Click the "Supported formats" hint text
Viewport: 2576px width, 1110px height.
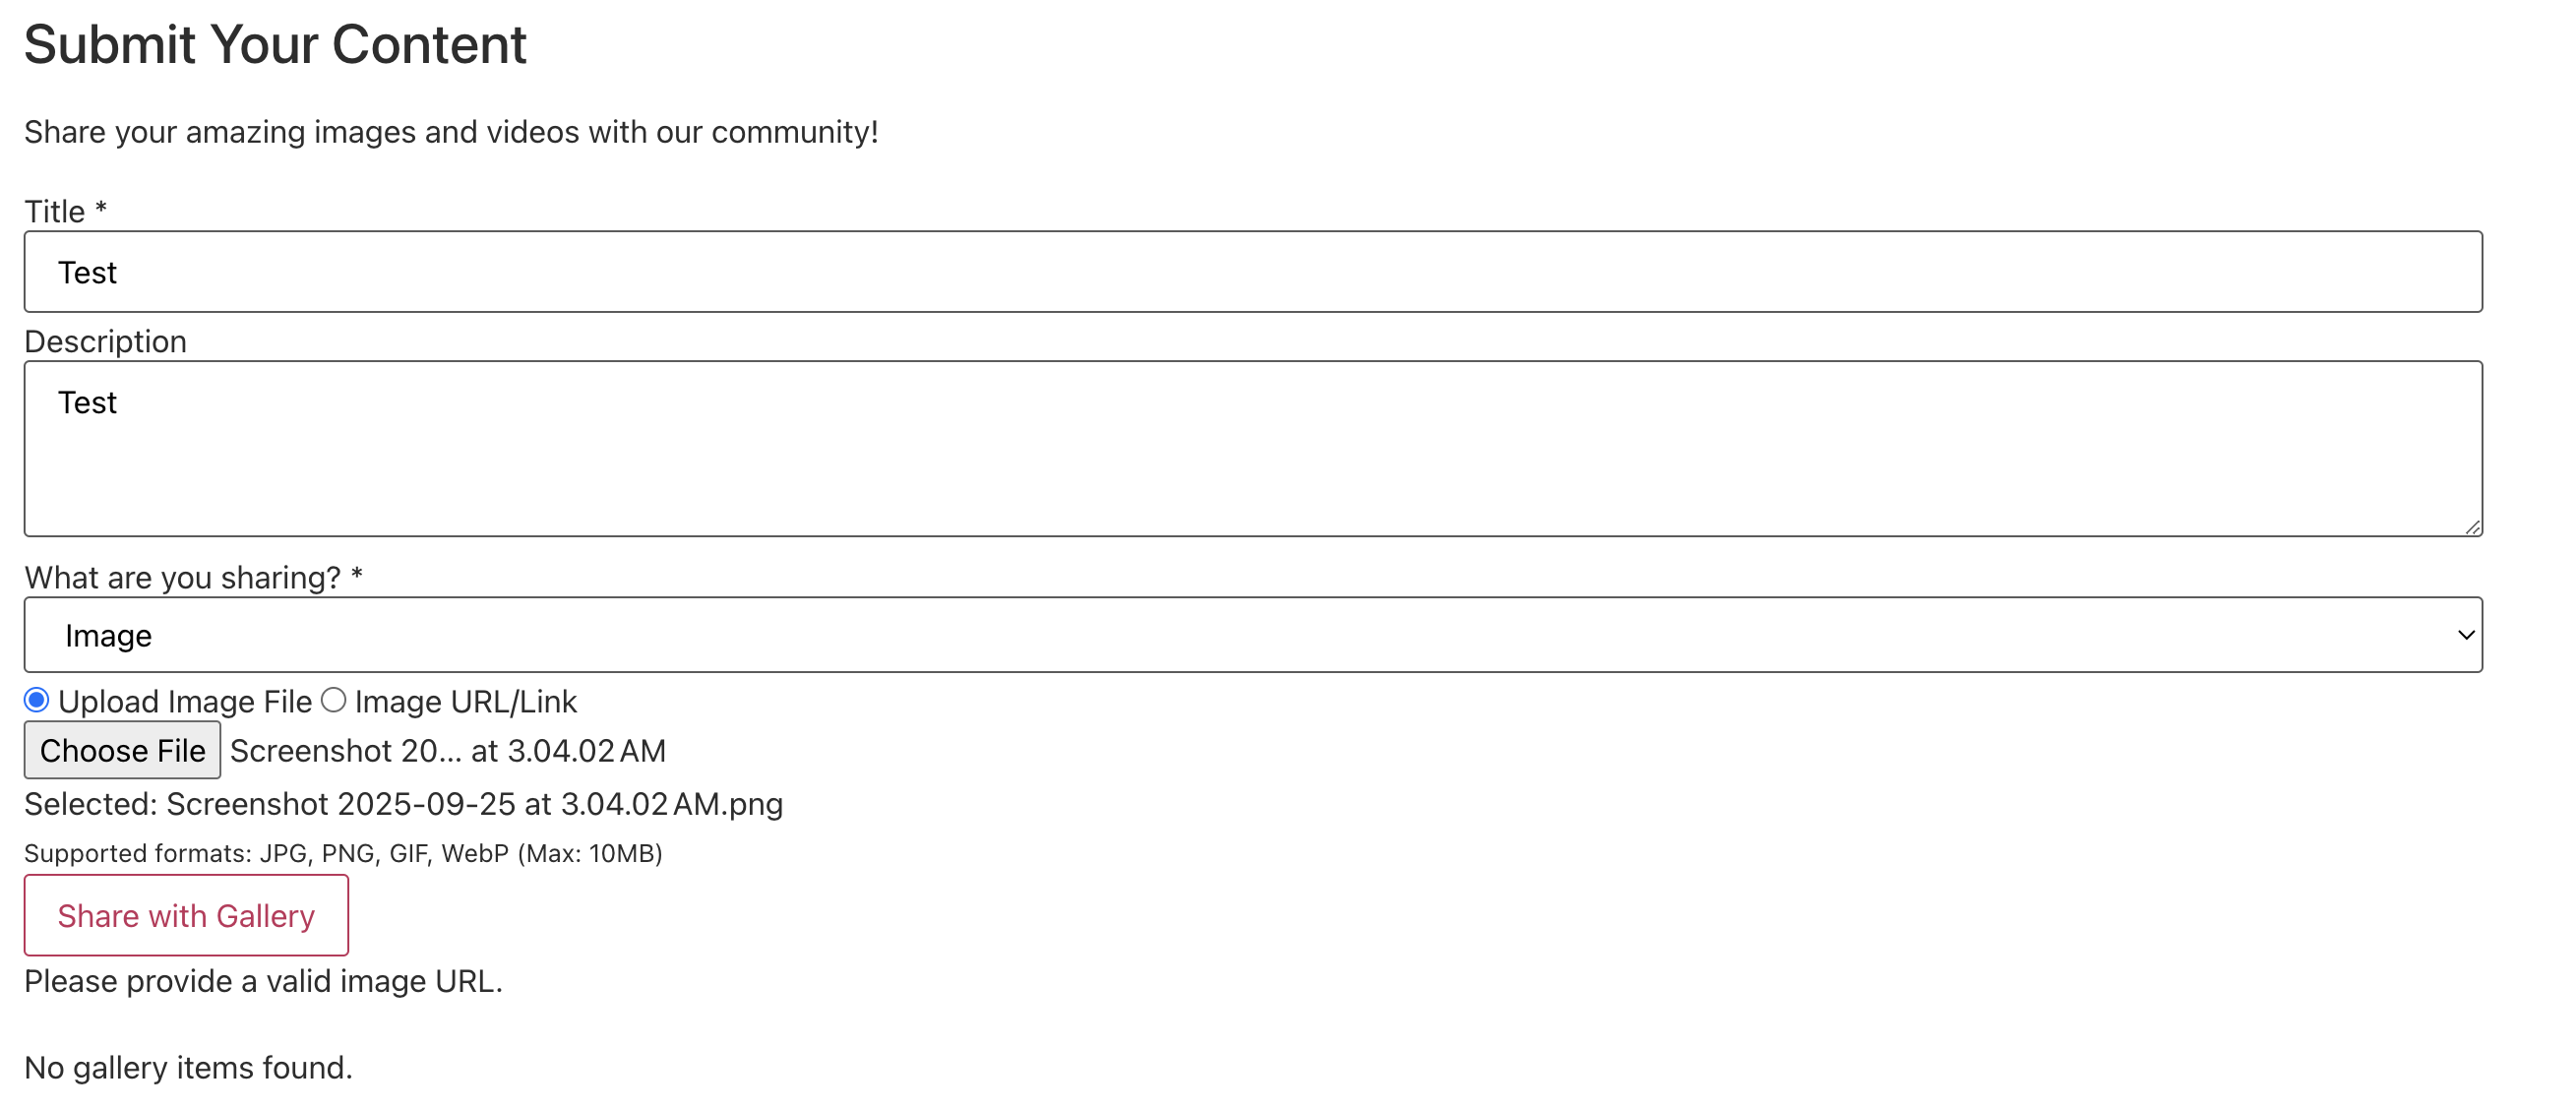click(x=343, y=853)
